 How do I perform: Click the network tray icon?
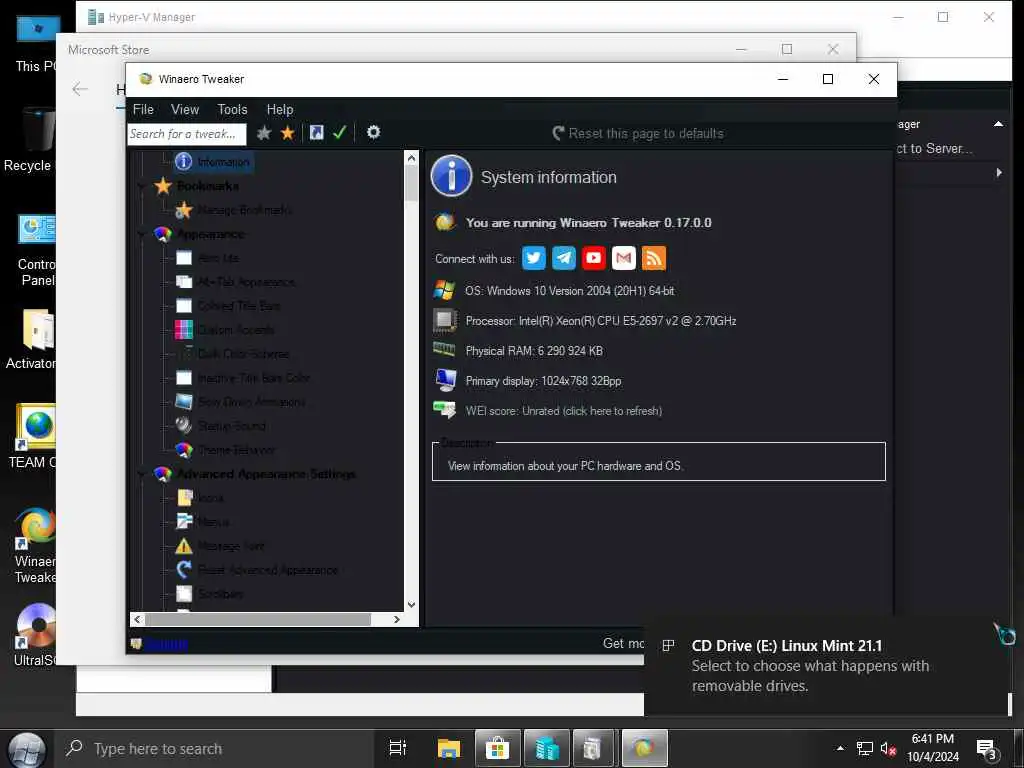[x=865, y=749]
